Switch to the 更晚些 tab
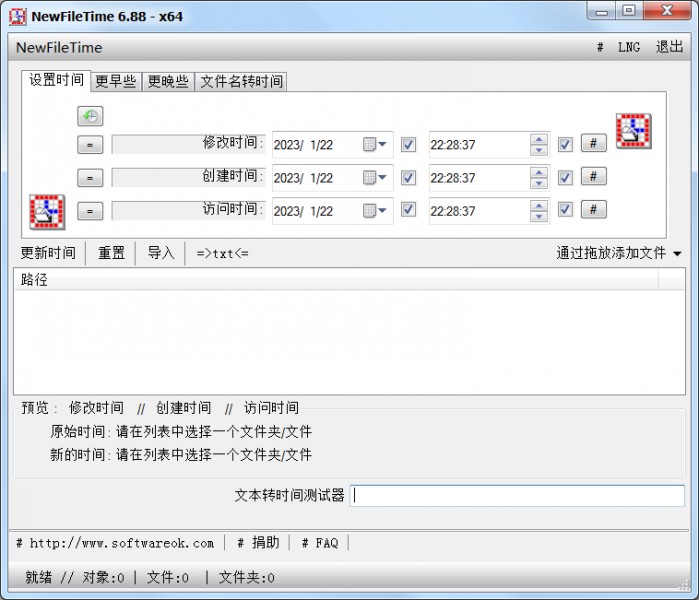 168,82
